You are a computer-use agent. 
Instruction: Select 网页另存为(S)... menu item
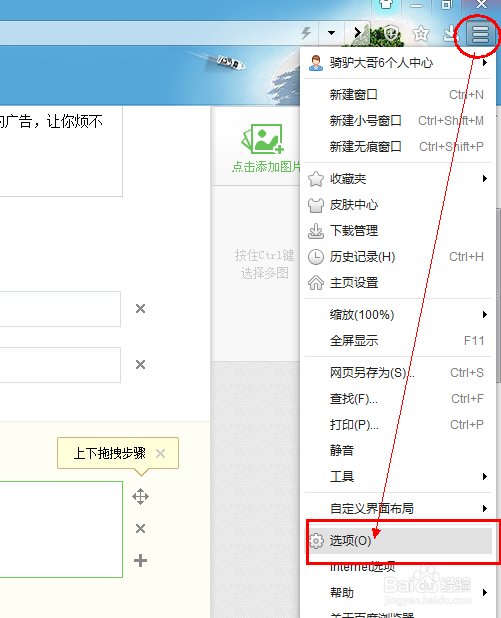point(398,372)
